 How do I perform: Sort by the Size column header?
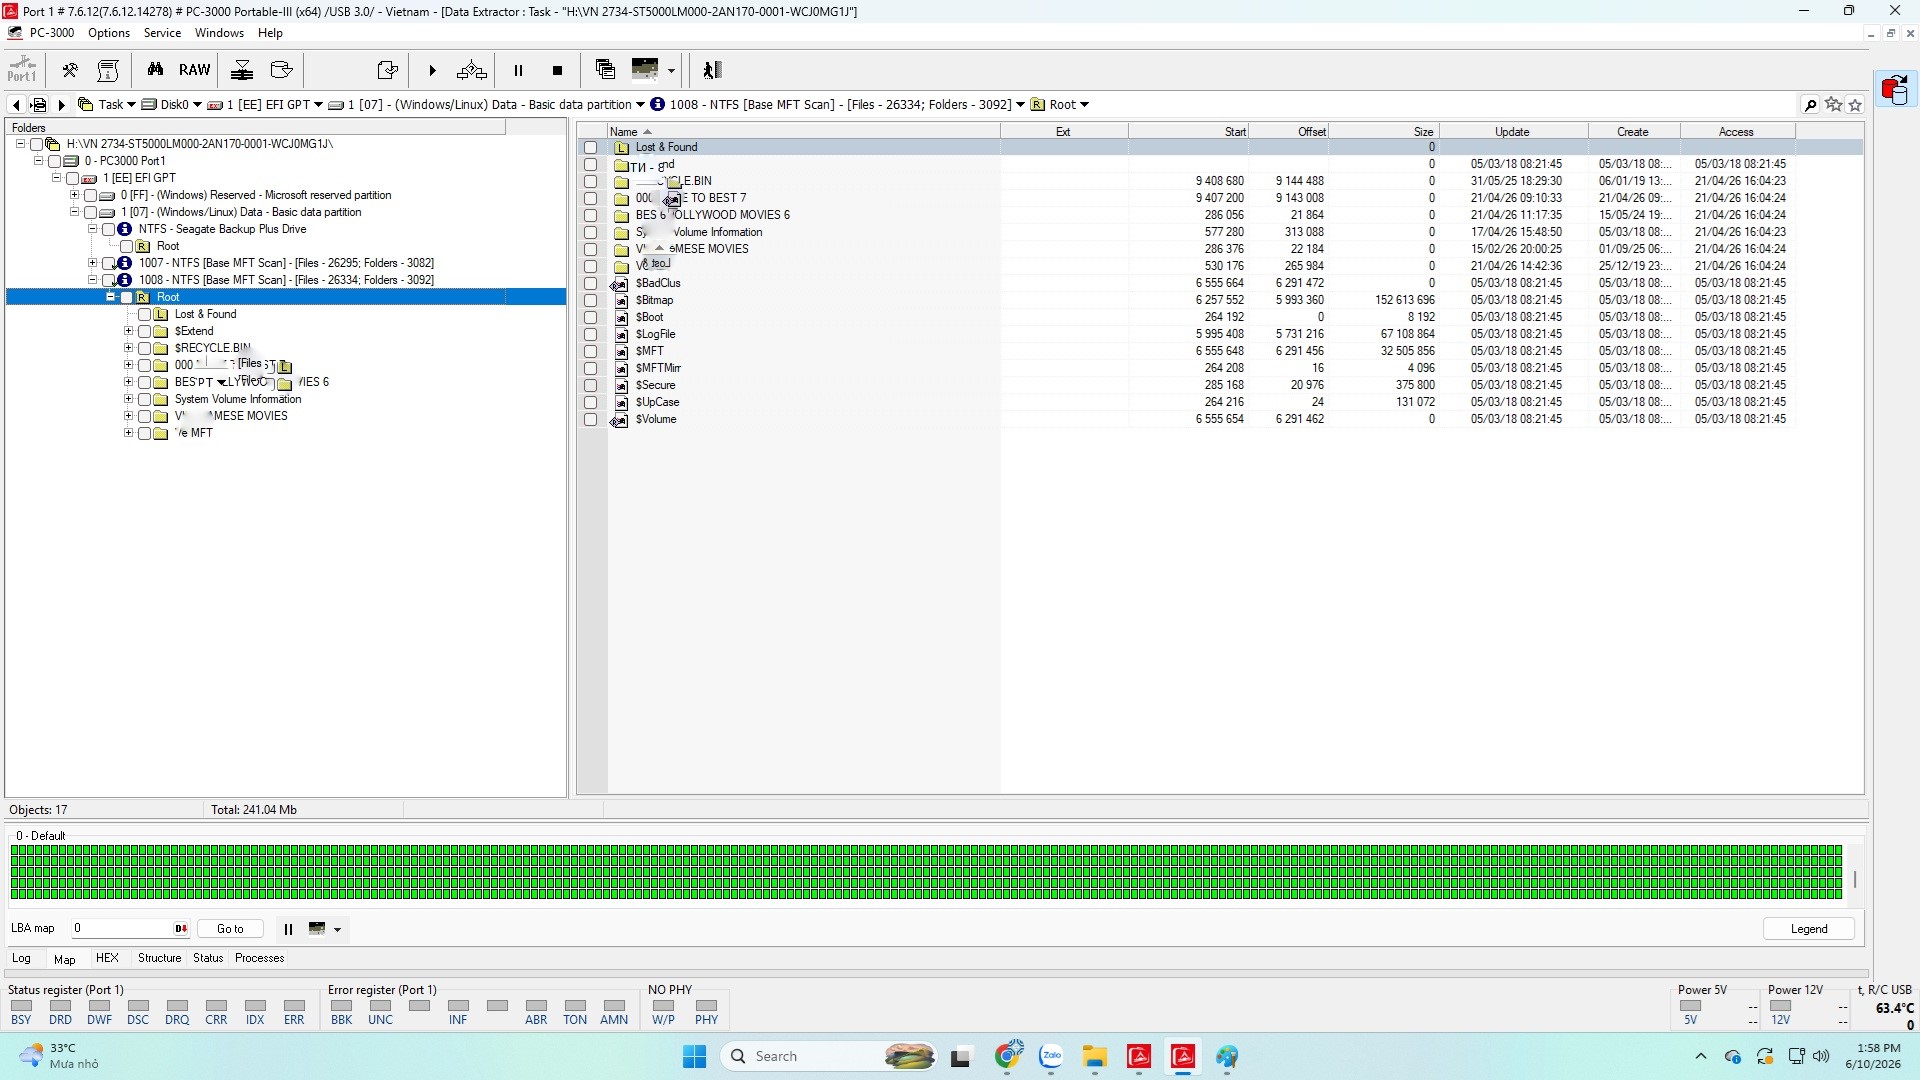point(1384,132)
